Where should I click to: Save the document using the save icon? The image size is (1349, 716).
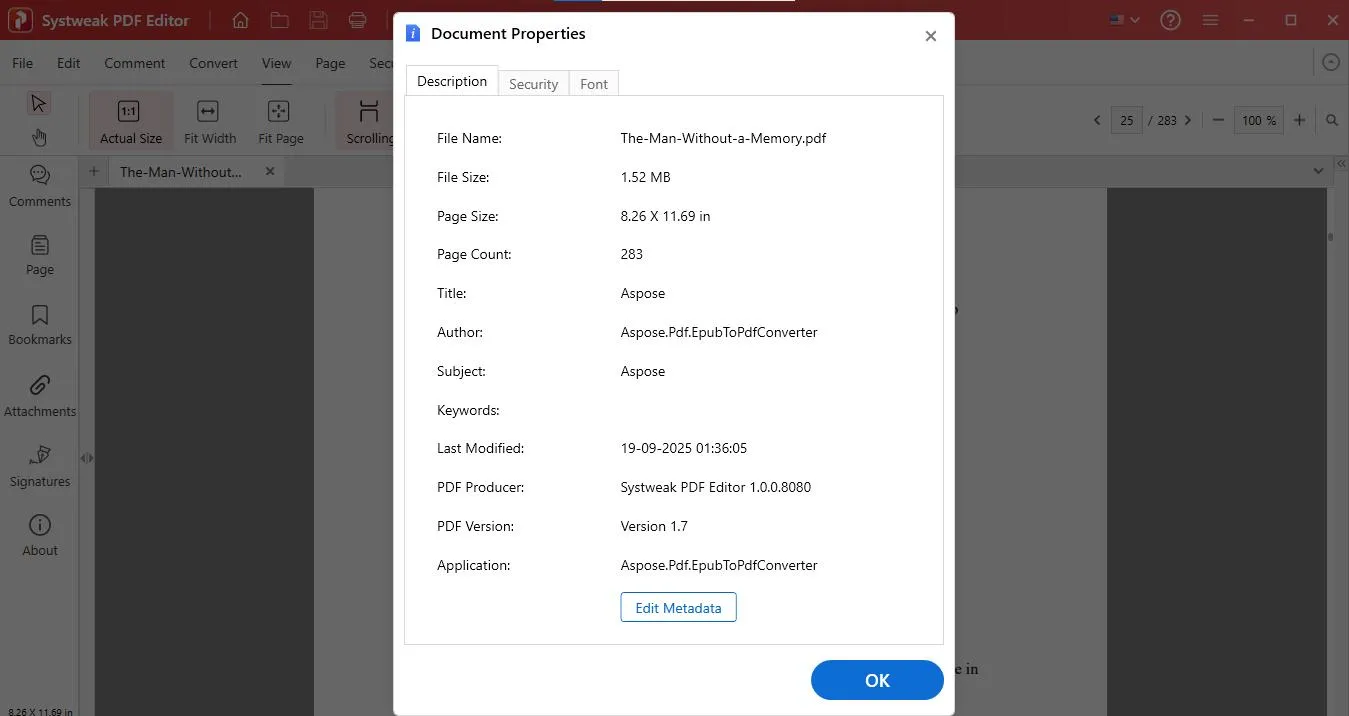pos(318,19)
